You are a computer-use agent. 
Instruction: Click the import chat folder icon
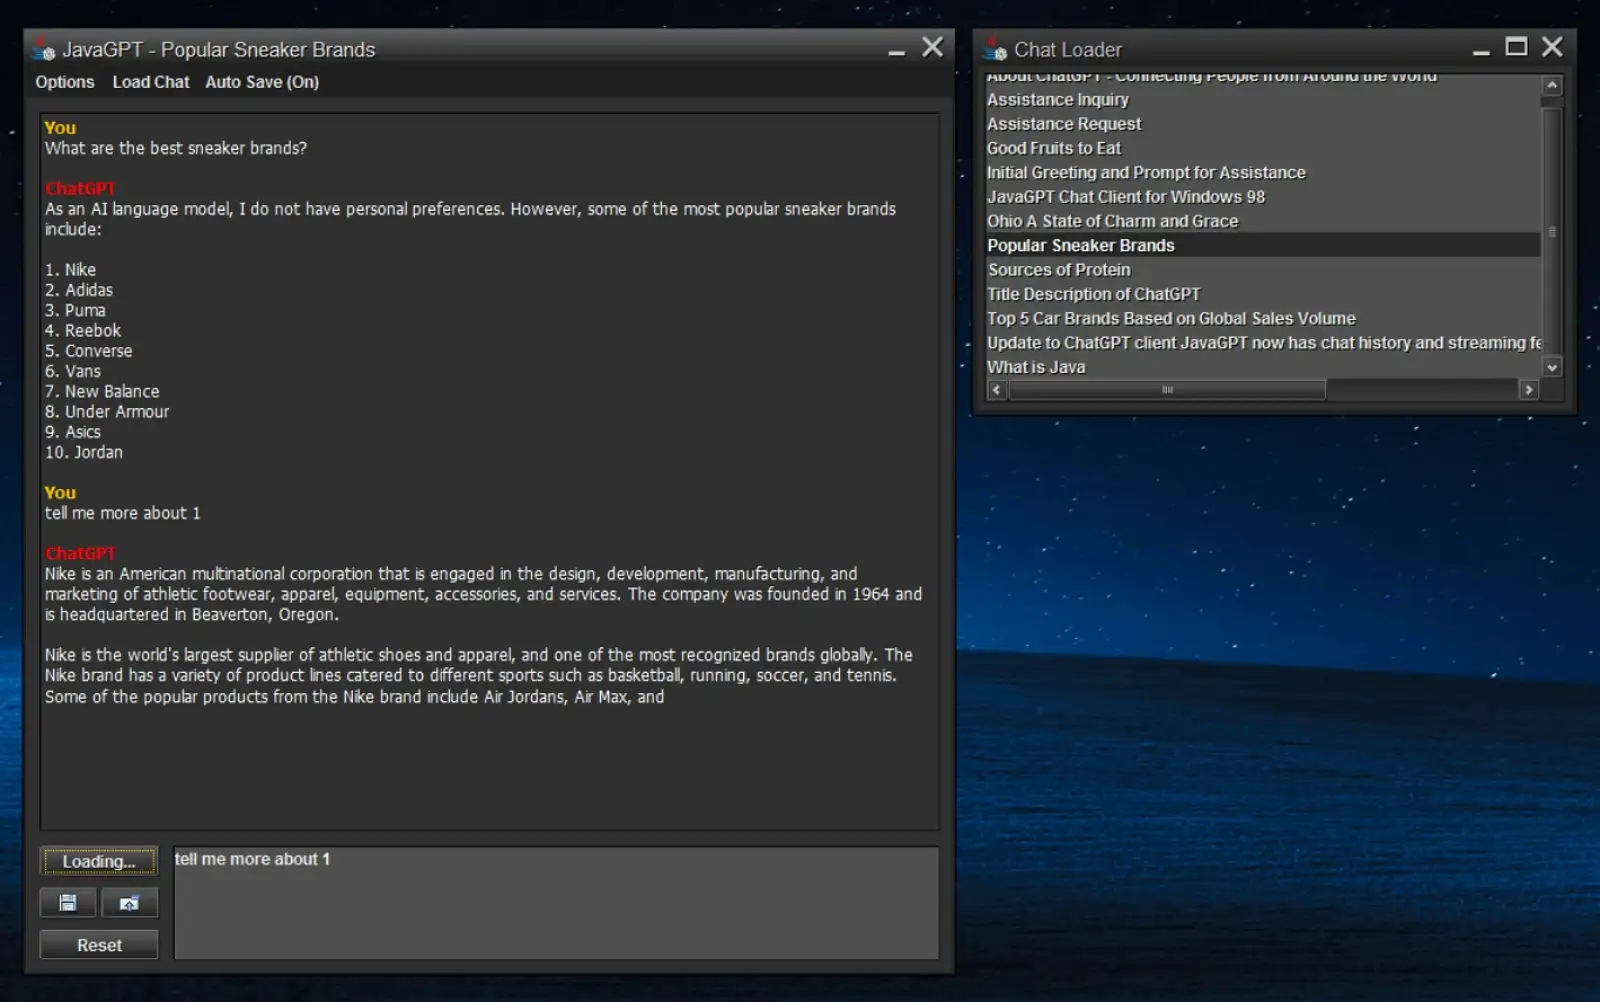tap(129, 903)
